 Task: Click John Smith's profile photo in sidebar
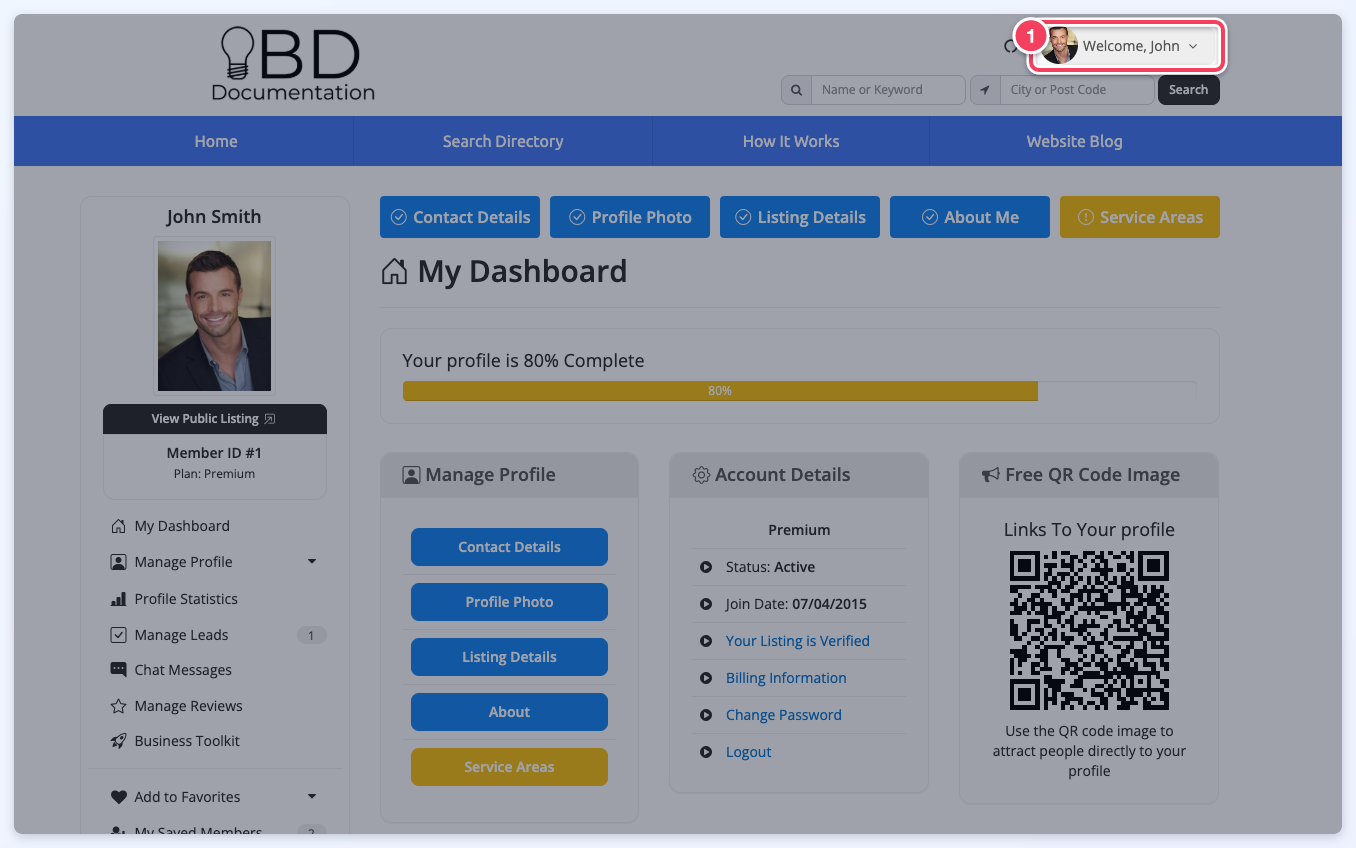click(x=214, y=316)
